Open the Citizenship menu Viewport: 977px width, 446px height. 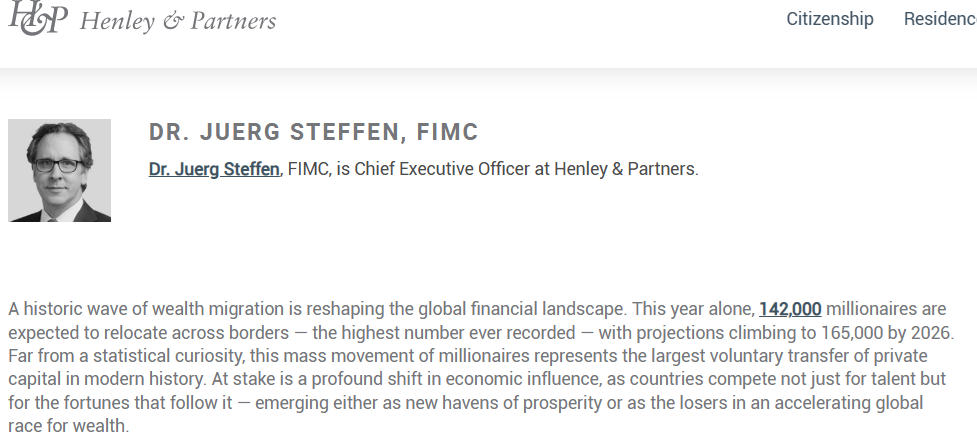click(829, 19)
